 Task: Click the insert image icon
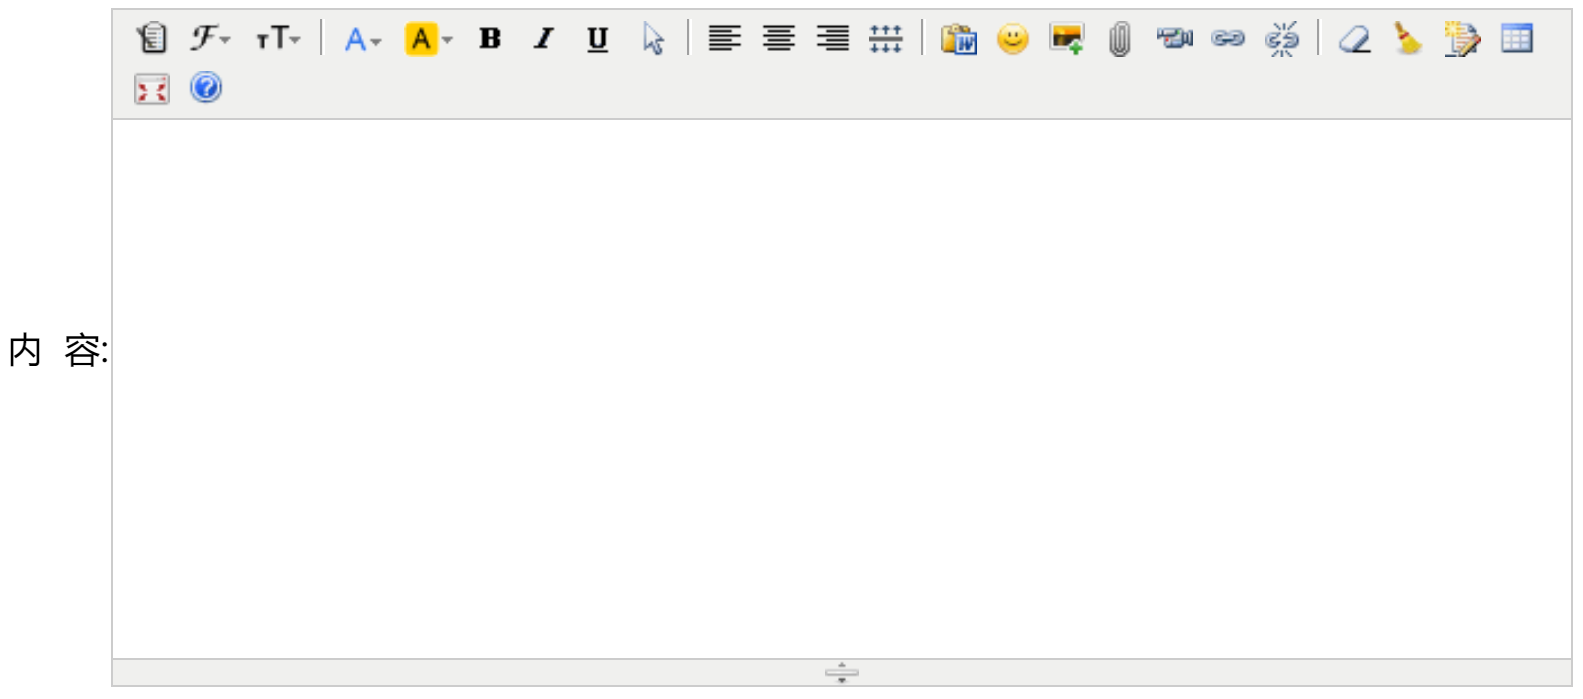click(x=1066, y=39)
